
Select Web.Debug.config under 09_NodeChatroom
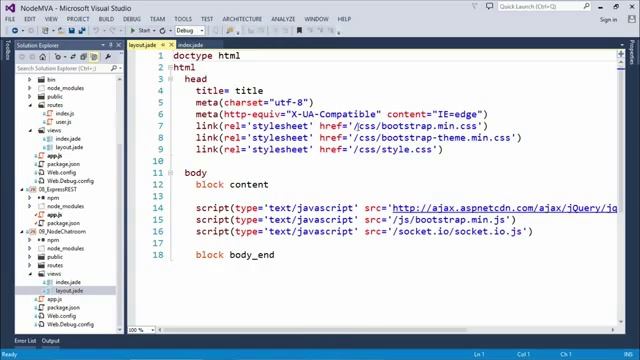click(70, 324)
